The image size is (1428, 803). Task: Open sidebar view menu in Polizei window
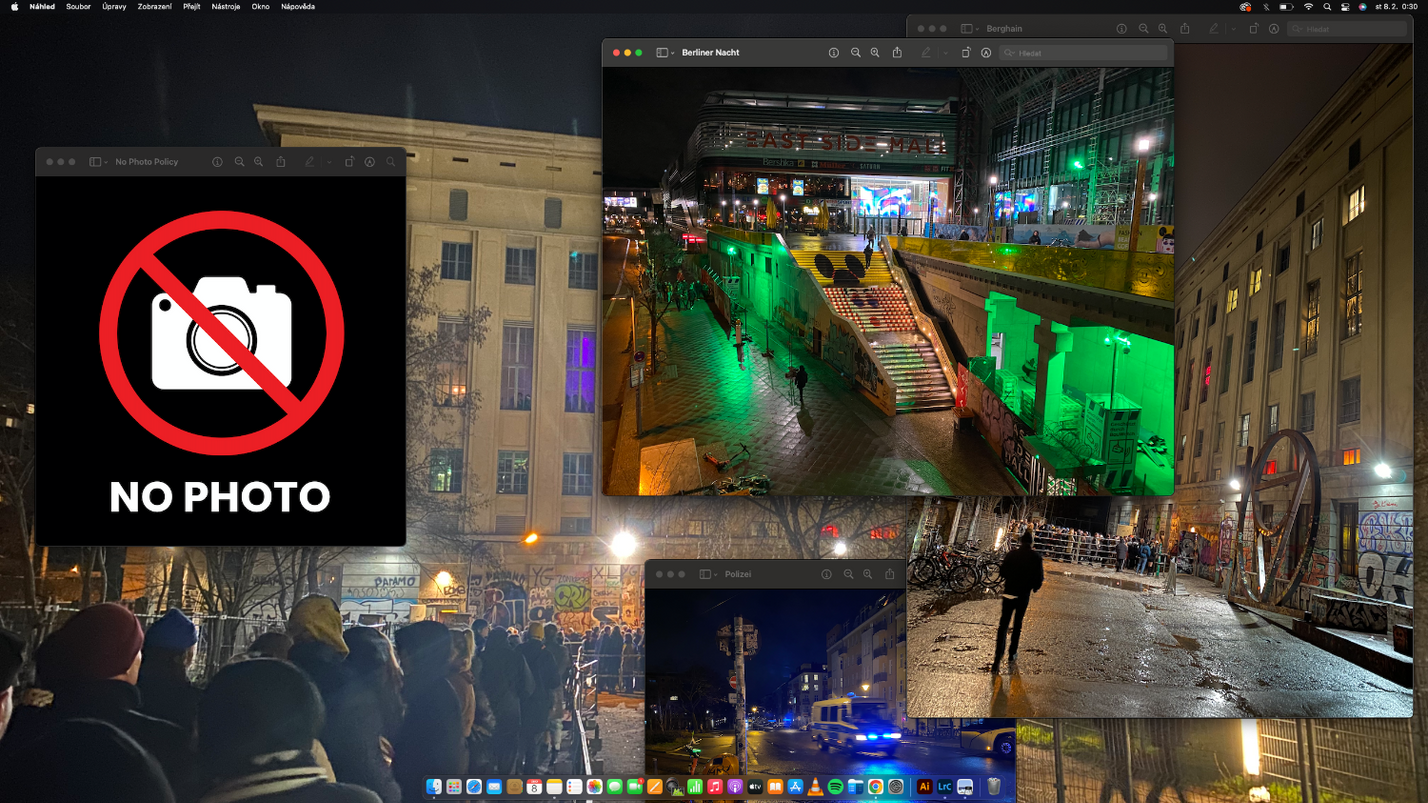708,575
